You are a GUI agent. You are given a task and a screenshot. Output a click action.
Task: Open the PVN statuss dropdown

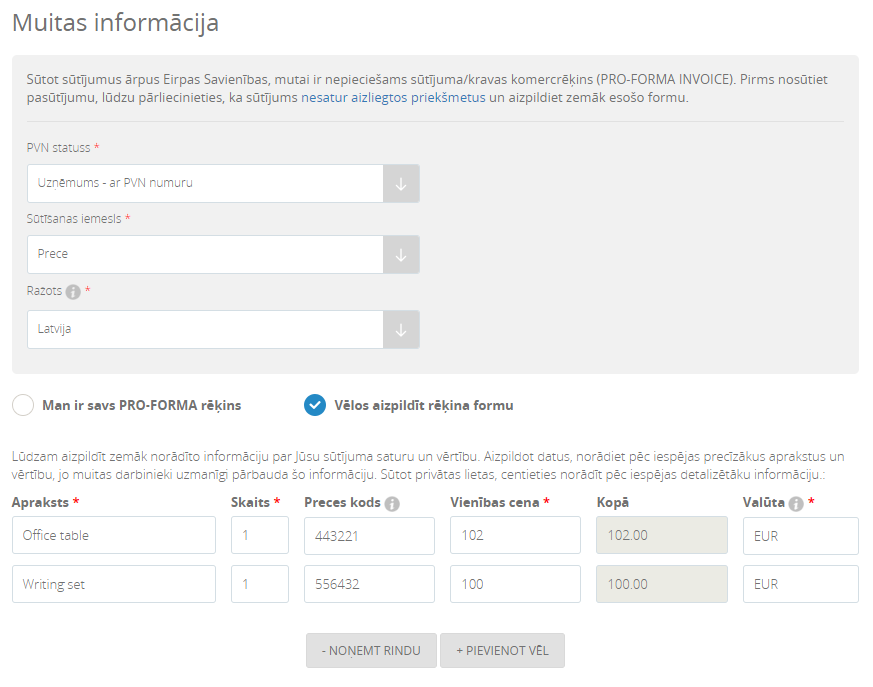pyautogui.click(x=223, y=184)
